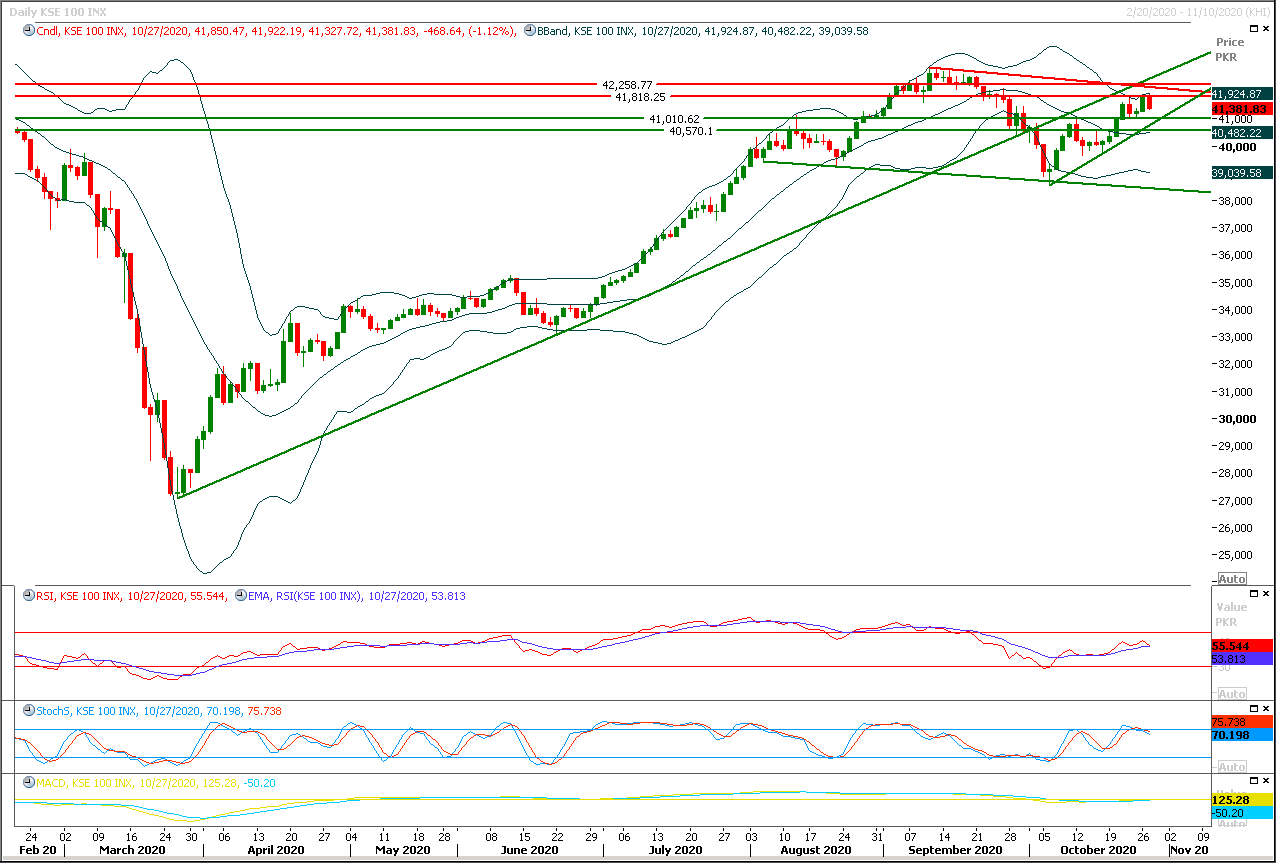Close the RSI indicator panel
The height and width of the screenshot is (863, 1276).
point(1266,593)
